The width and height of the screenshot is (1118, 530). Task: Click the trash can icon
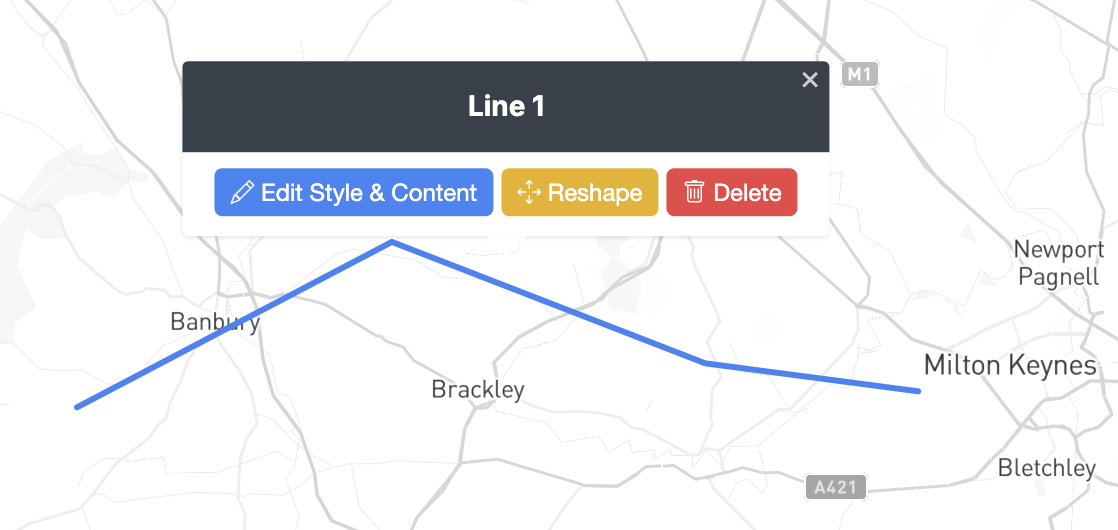click(x=695, y=192)
